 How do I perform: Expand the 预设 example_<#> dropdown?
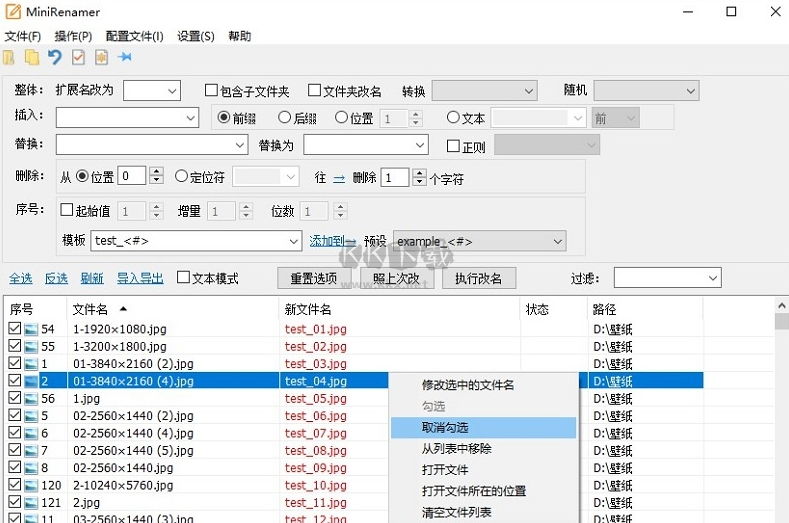tap(557, 241)
